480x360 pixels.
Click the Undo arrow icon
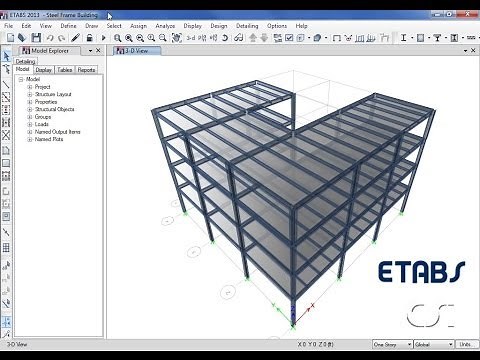coord(50,38)
